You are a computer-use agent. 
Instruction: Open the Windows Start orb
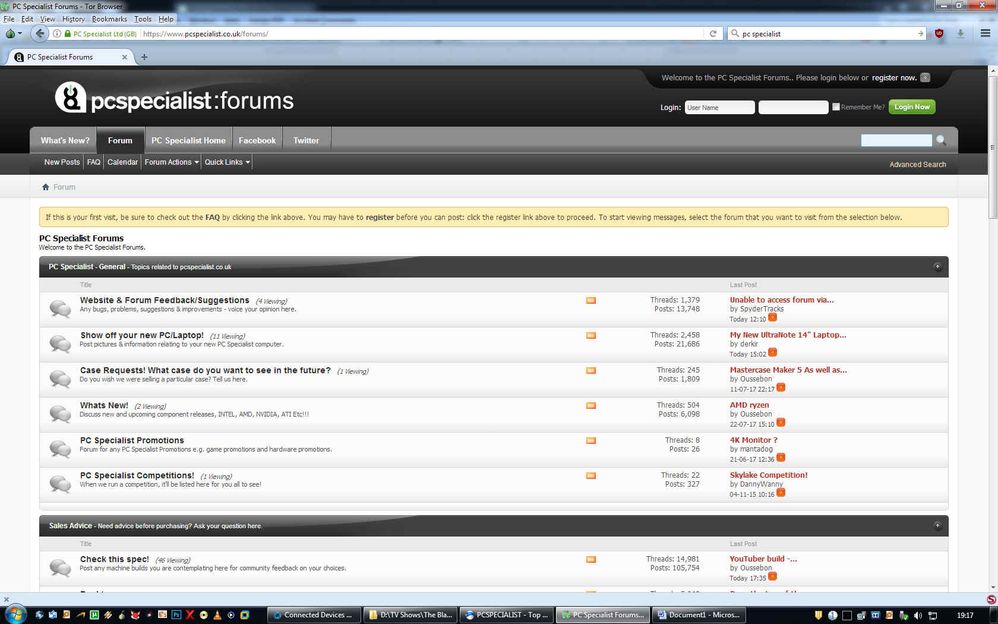point(14,615)
